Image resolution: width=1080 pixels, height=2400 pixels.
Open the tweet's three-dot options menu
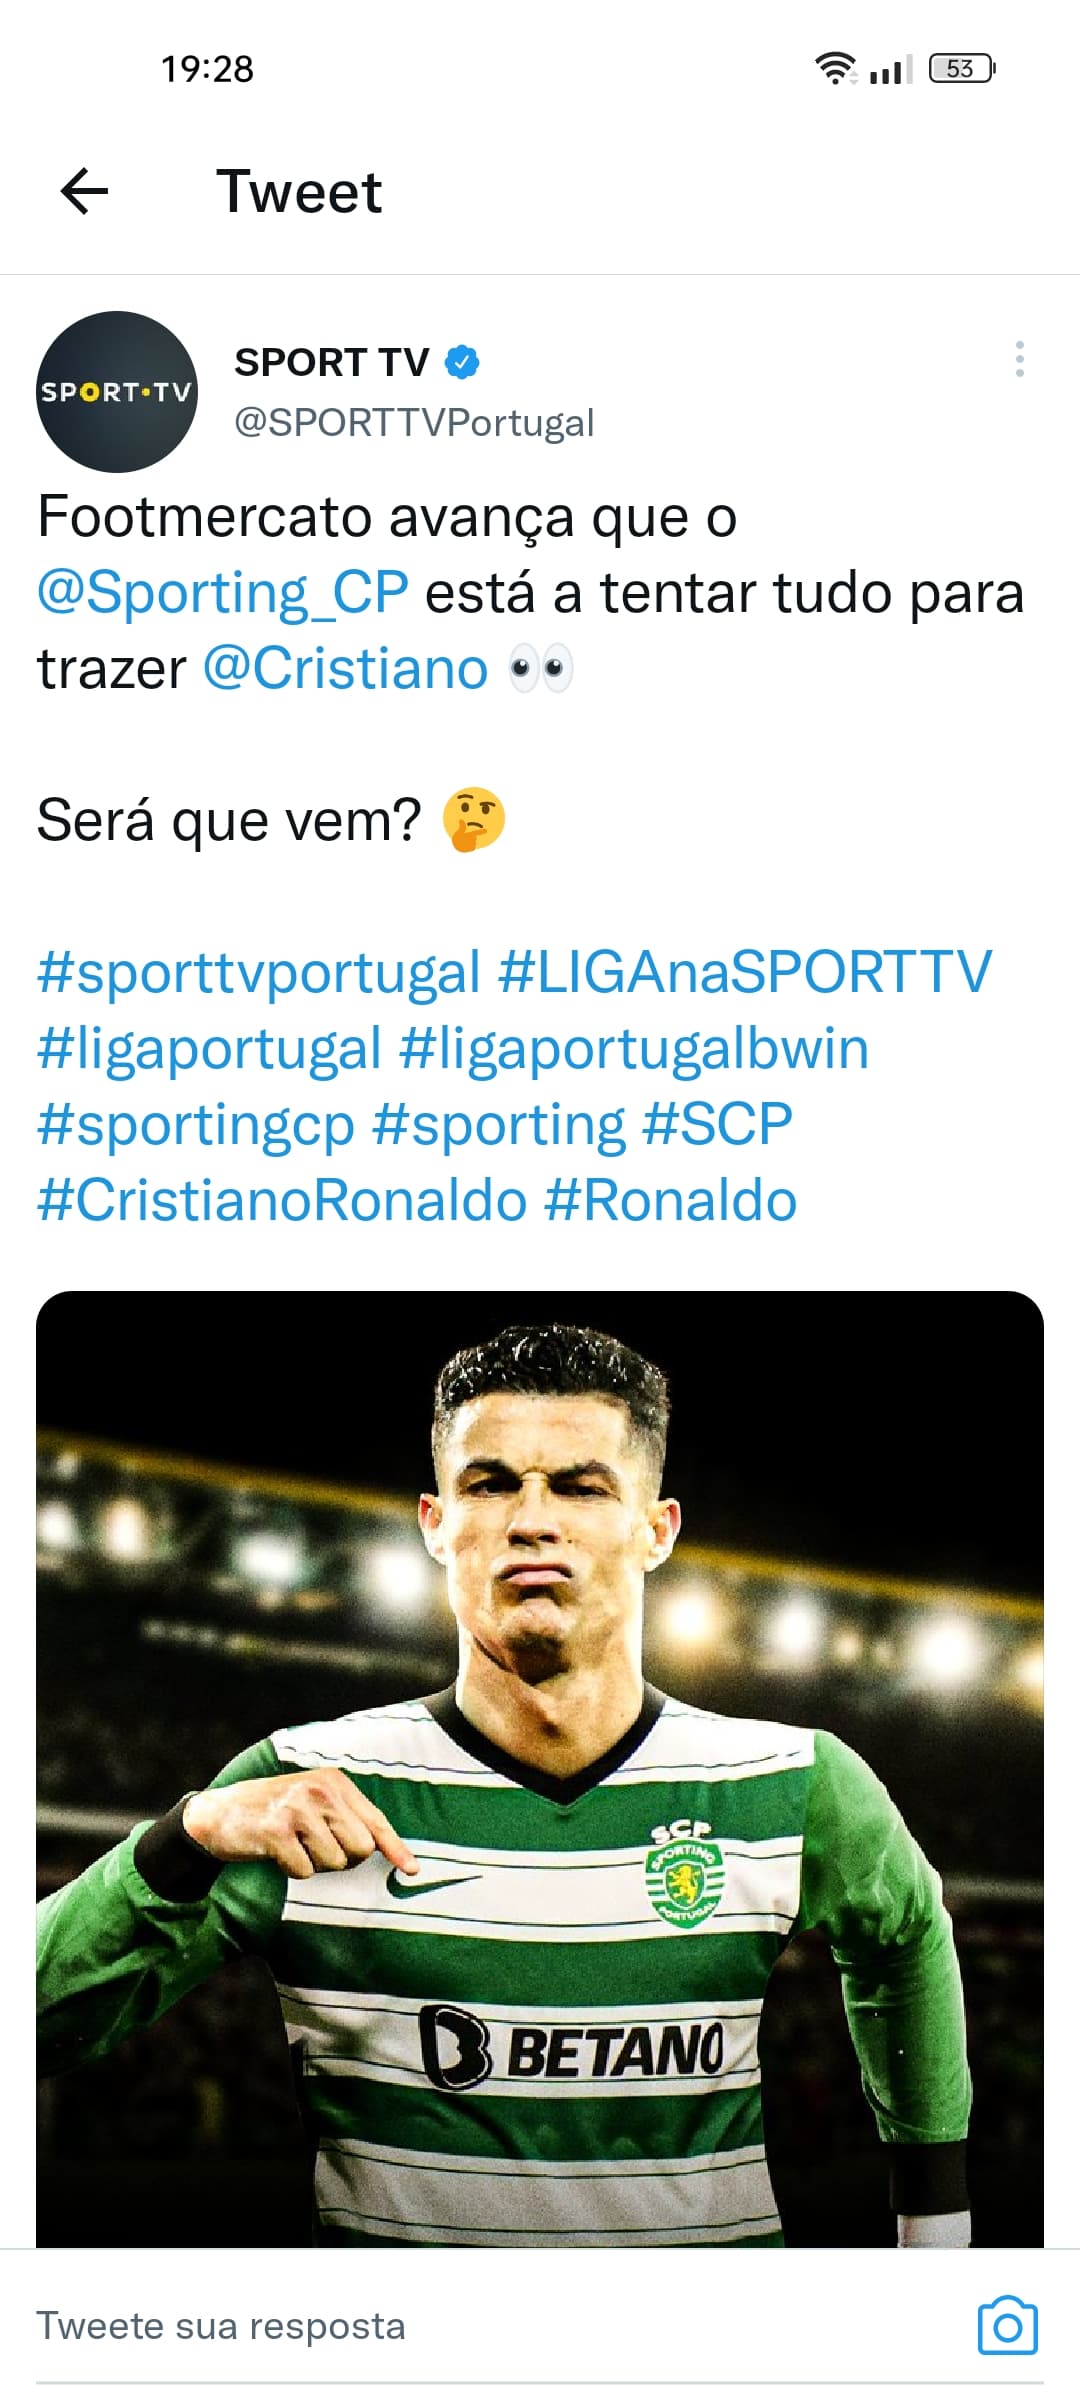(1019, 359)
